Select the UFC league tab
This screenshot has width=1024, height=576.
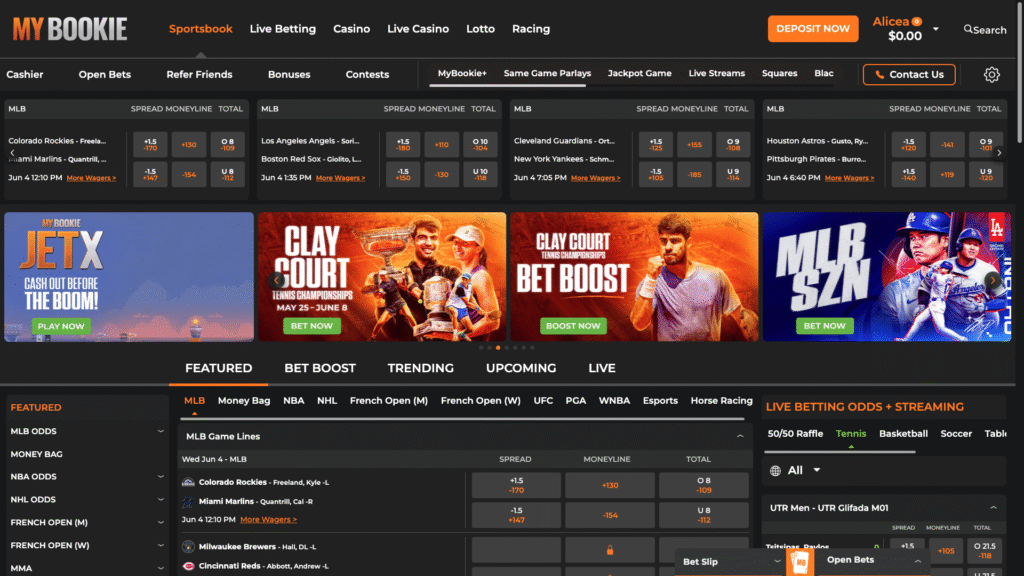click(x=543, y=401)
